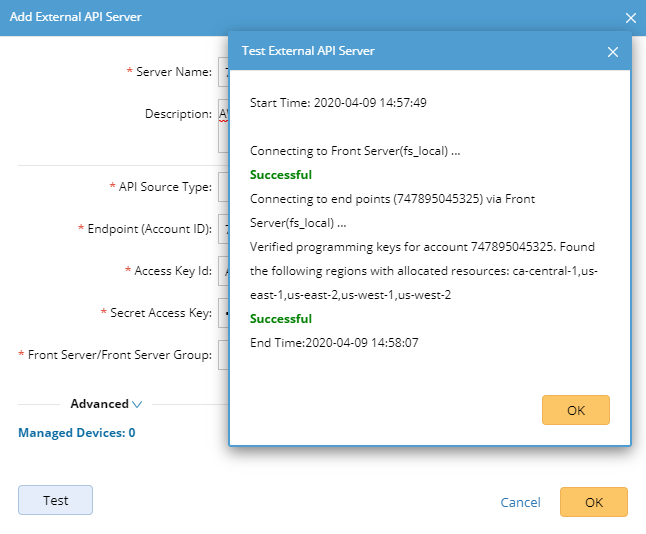Close the Test External API Server dialog
Viewport: 646px width, 534px height.
click(613, 51)
